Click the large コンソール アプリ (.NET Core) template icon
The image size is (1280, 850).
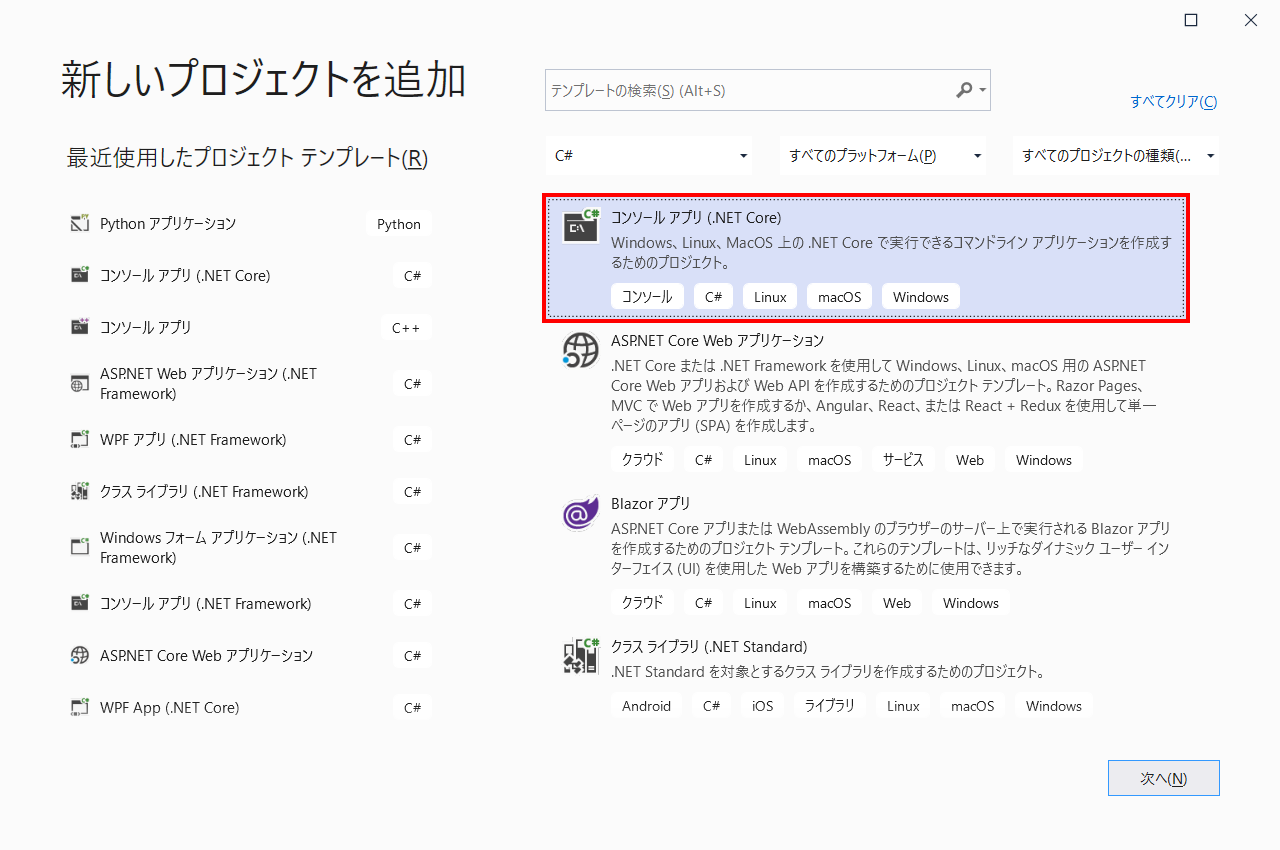point(580,227)
